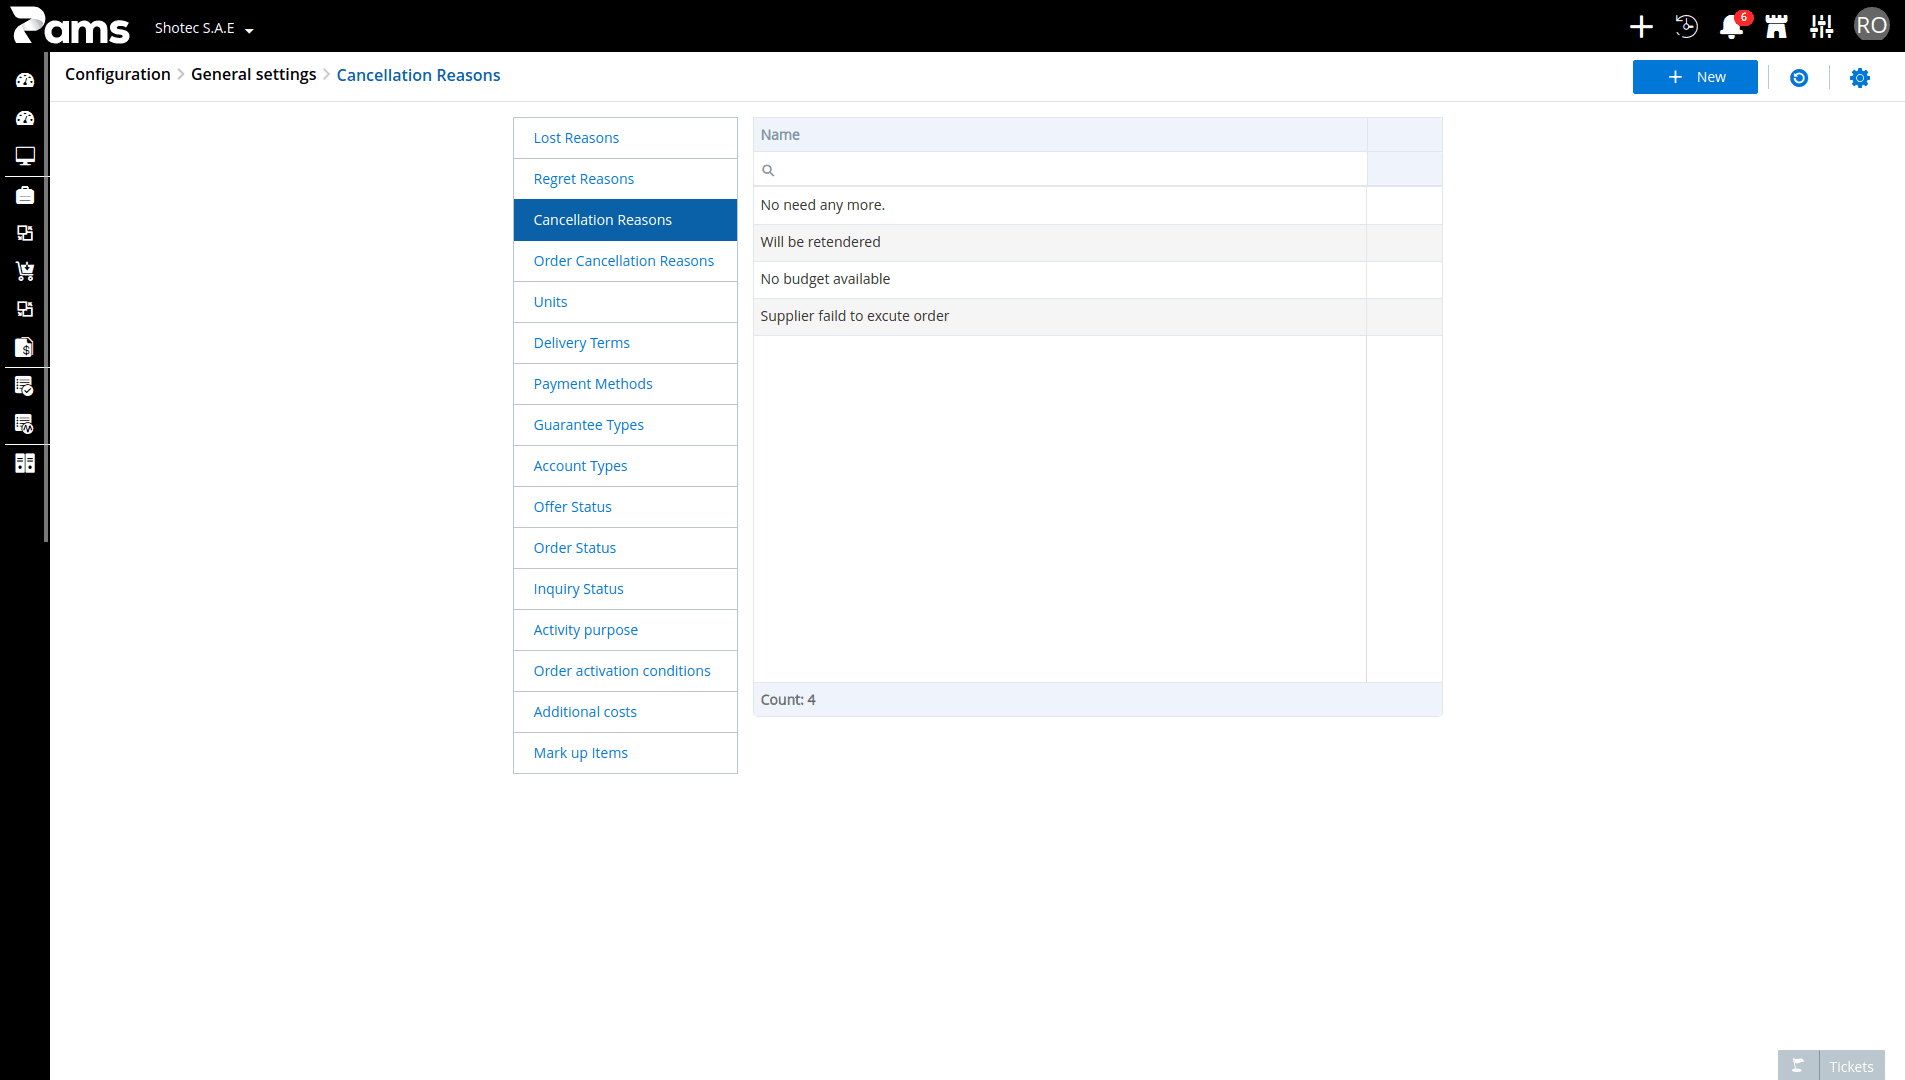Expand the Shotec S.A.E company dropdown
1905x1080 pixels.
(x=204, y=28)
